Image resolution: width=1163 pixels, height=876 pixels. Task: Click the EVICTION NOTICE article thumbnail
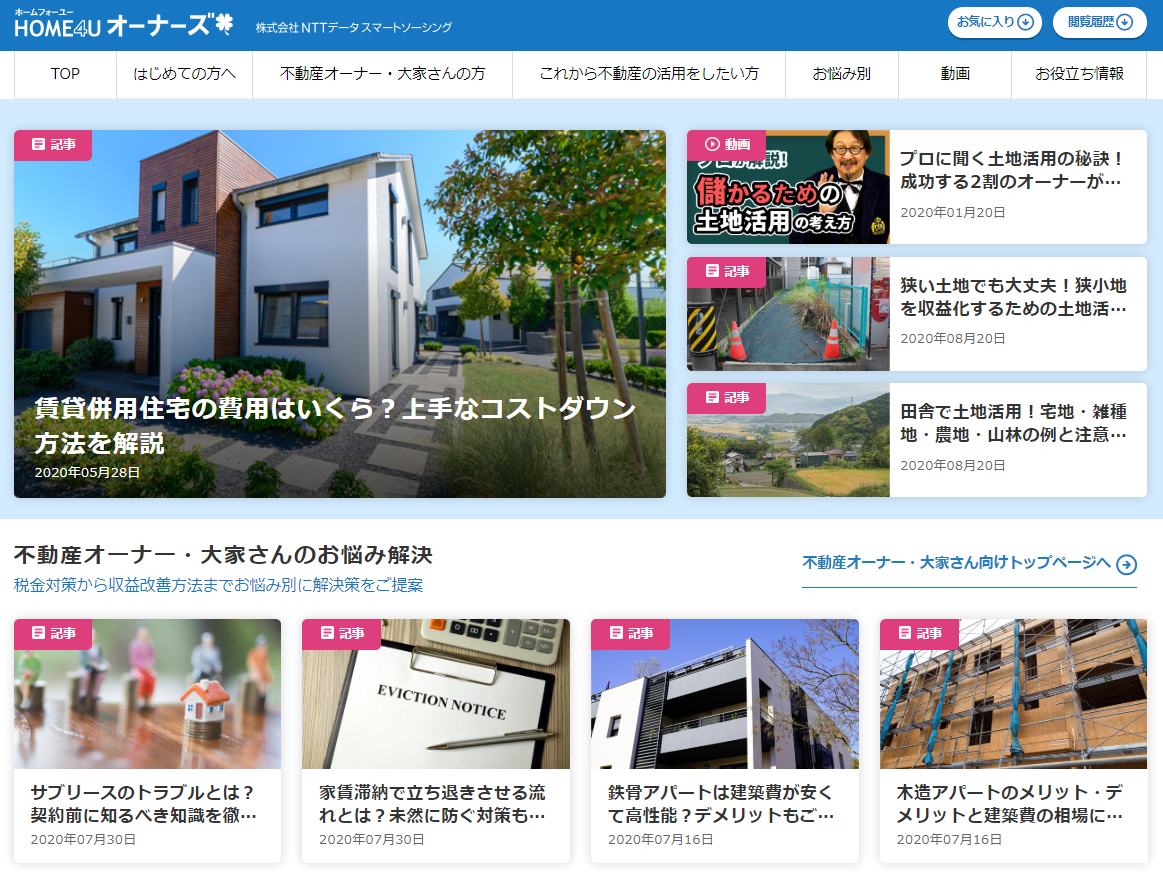(x=436, y=694)
